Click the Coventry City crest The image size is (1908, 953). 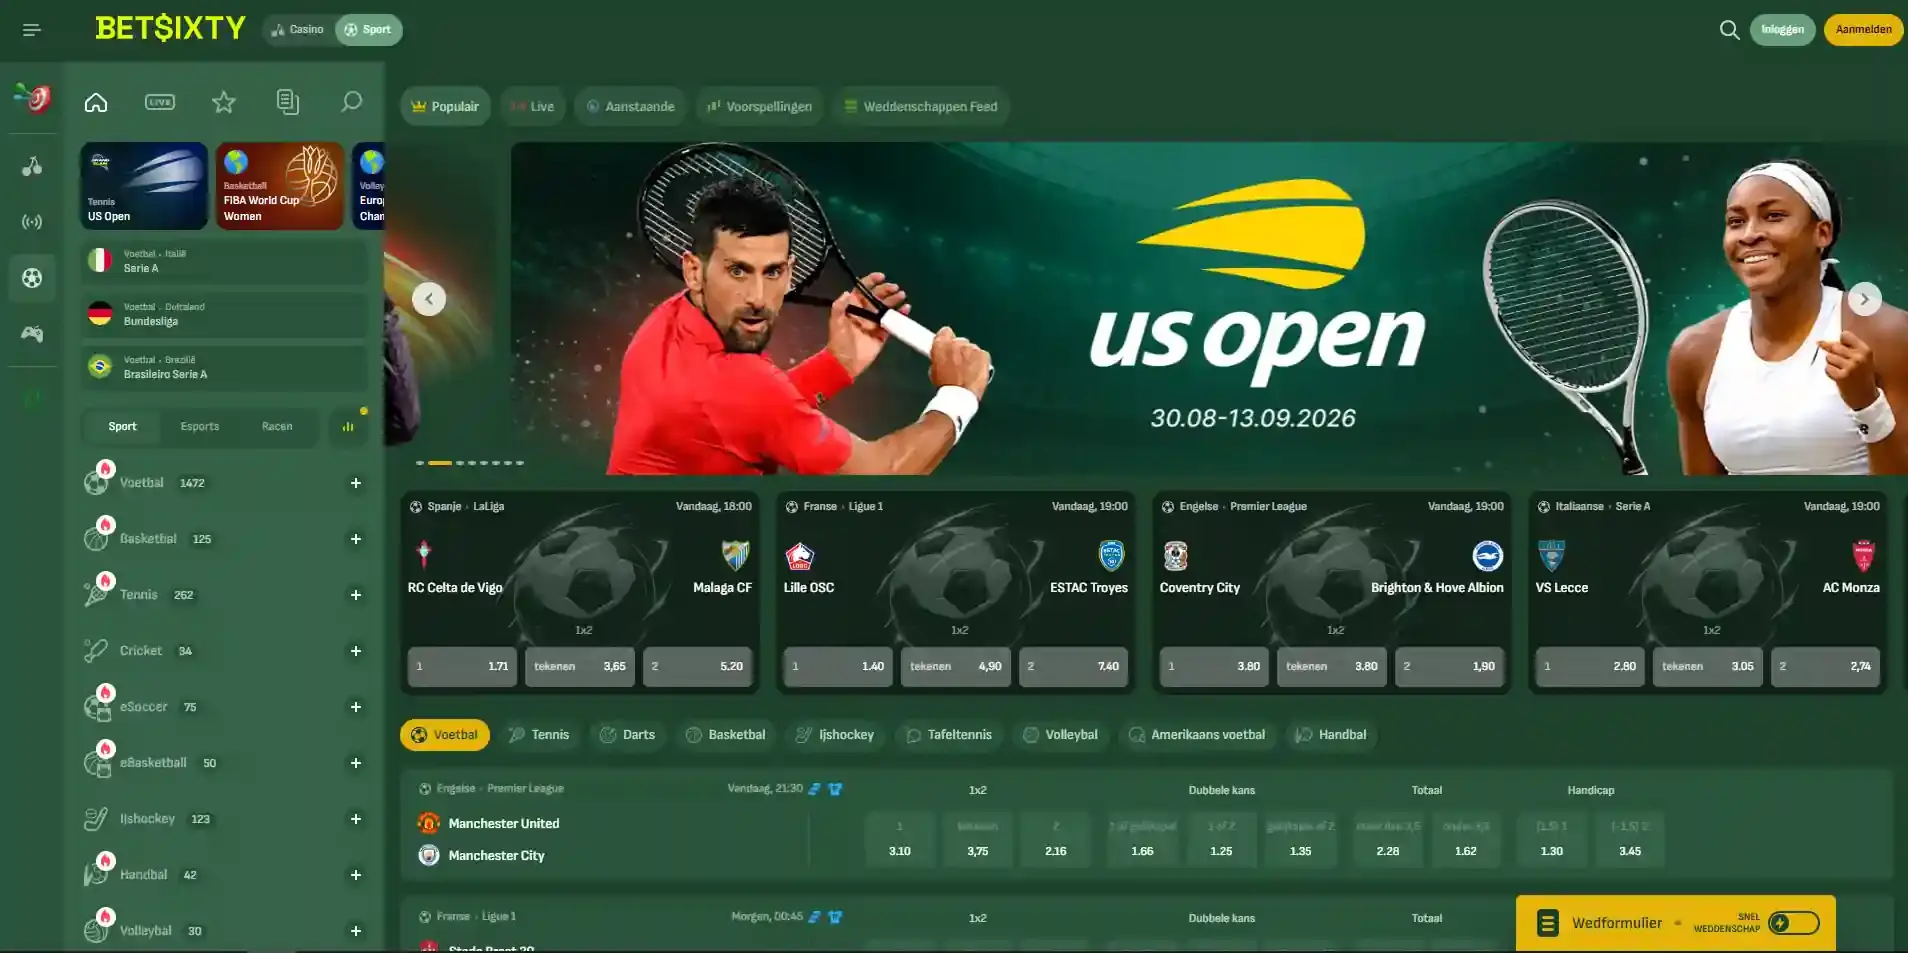[x=1176, y=555]
